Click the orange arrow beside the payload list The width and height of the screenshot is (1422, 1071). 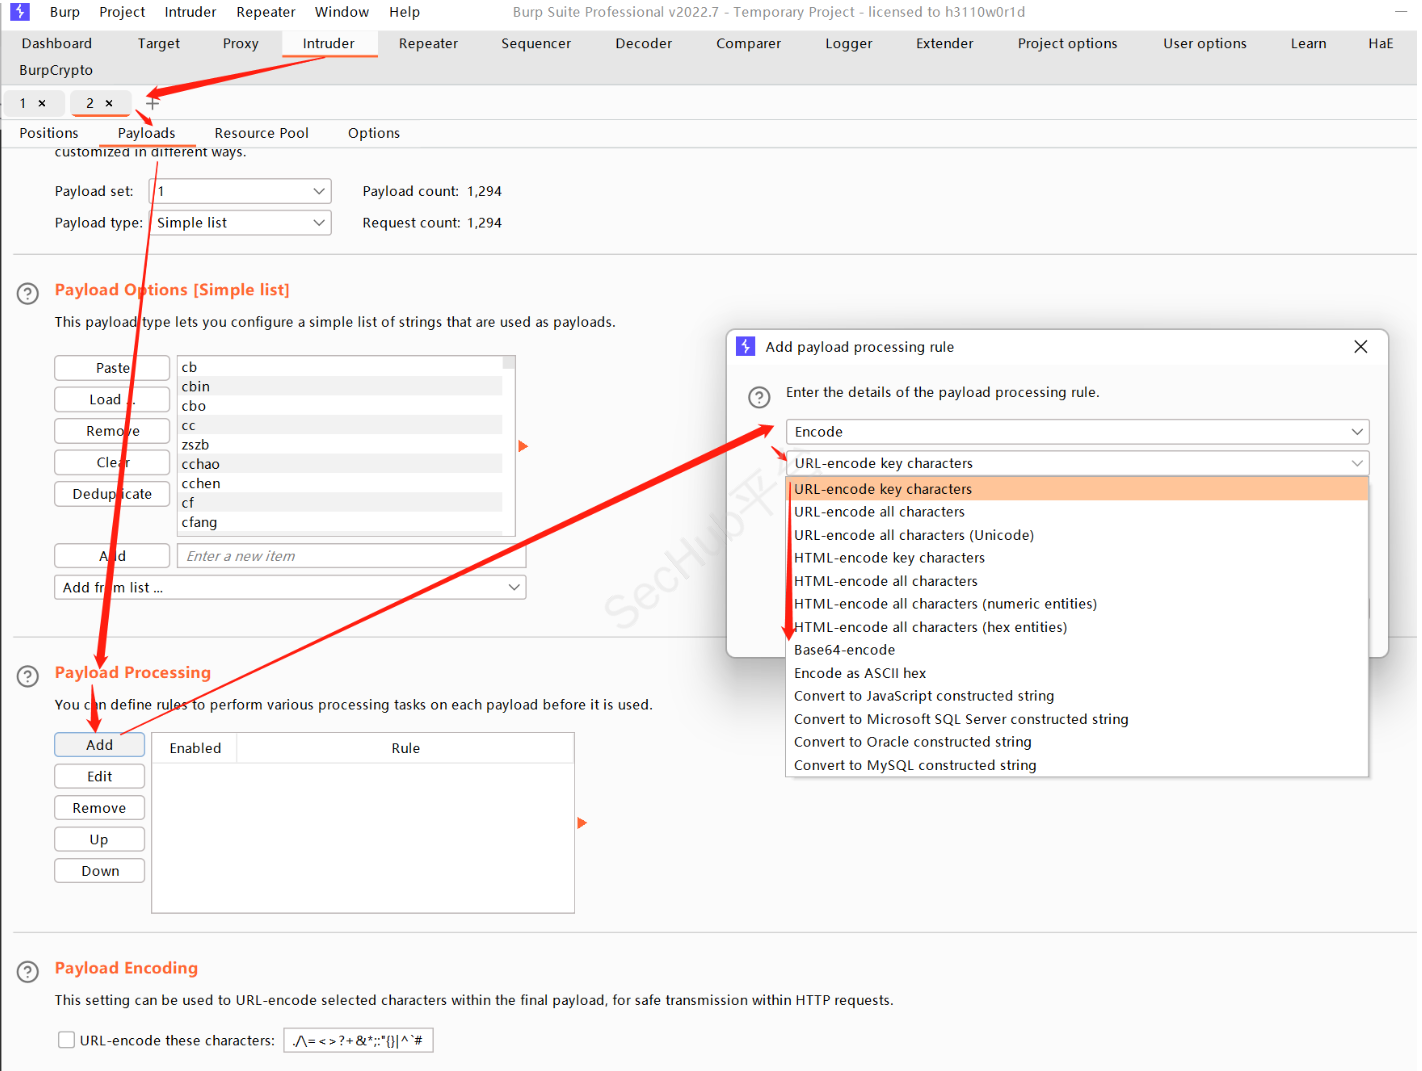(523, 446)
